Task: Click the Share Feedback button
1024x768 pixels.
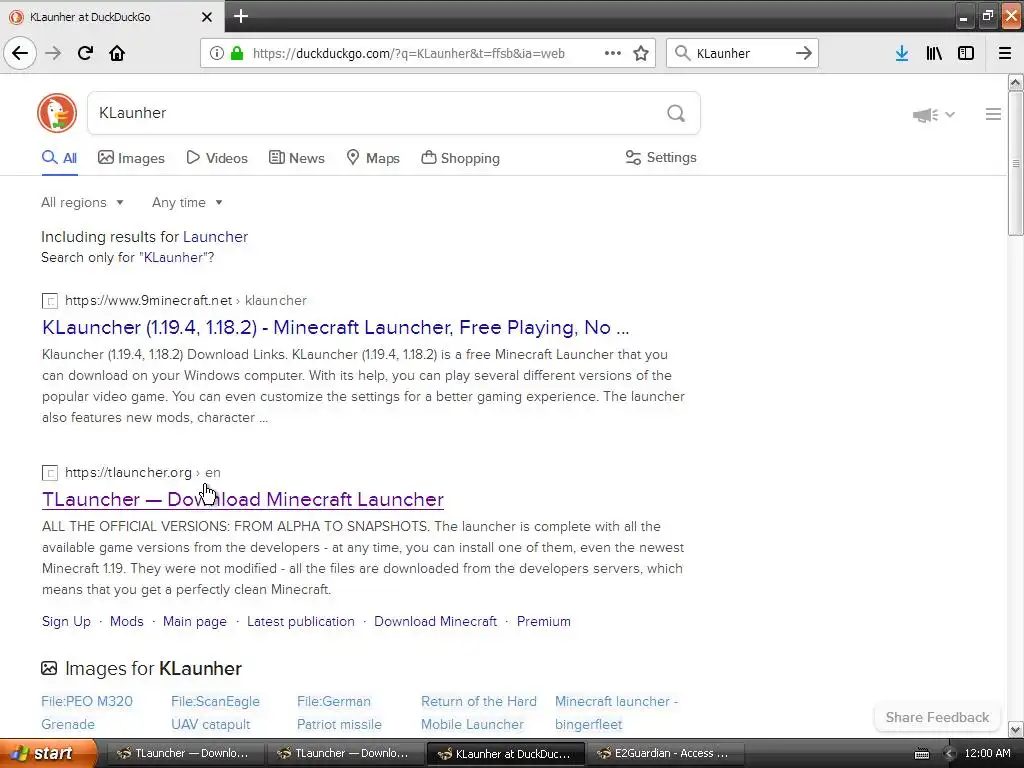Action: pyautogui.click(x=937, y=717)
